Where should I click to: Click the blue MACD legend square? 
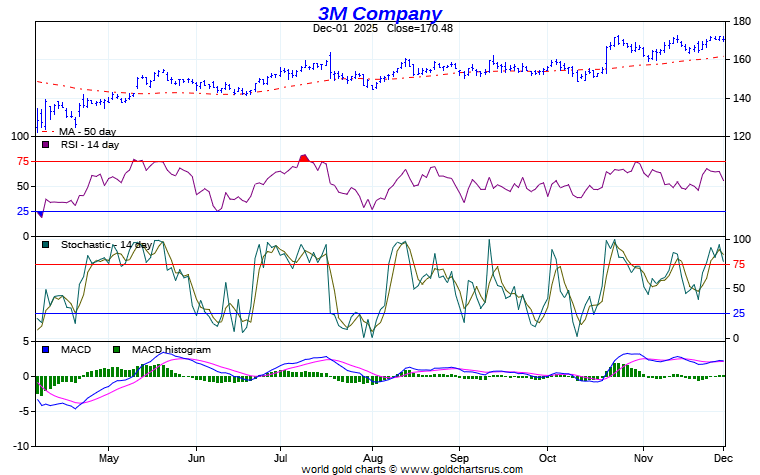coord(45,350)
